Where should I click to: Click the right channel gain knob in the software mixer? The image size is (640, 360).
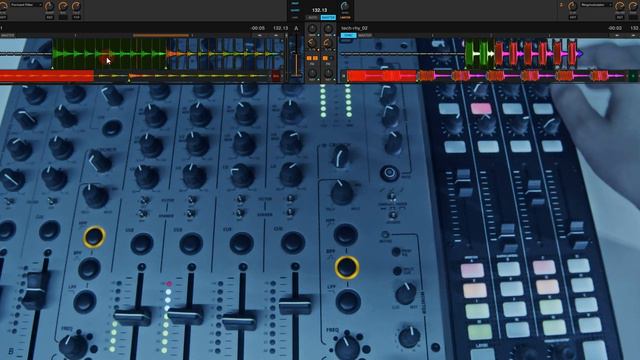[328, 29]
